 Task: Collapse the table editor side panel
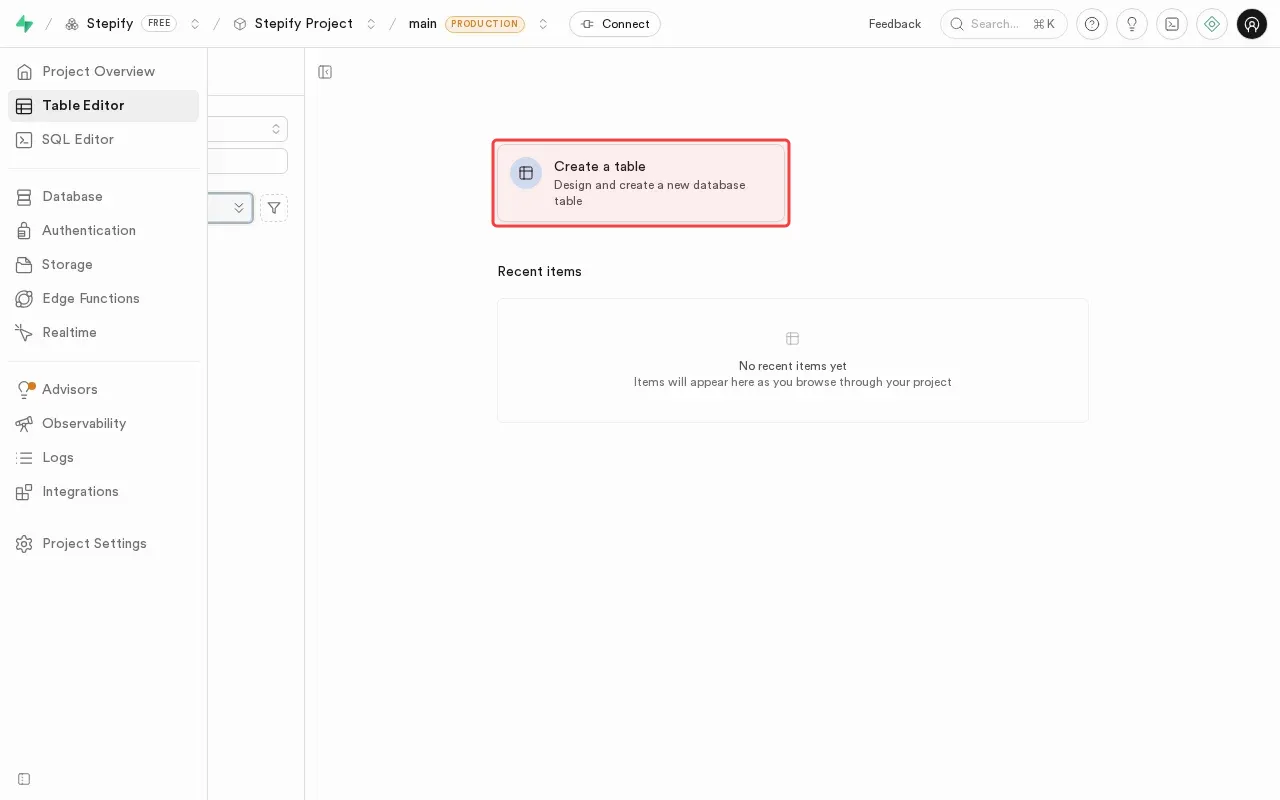point(324,72)
